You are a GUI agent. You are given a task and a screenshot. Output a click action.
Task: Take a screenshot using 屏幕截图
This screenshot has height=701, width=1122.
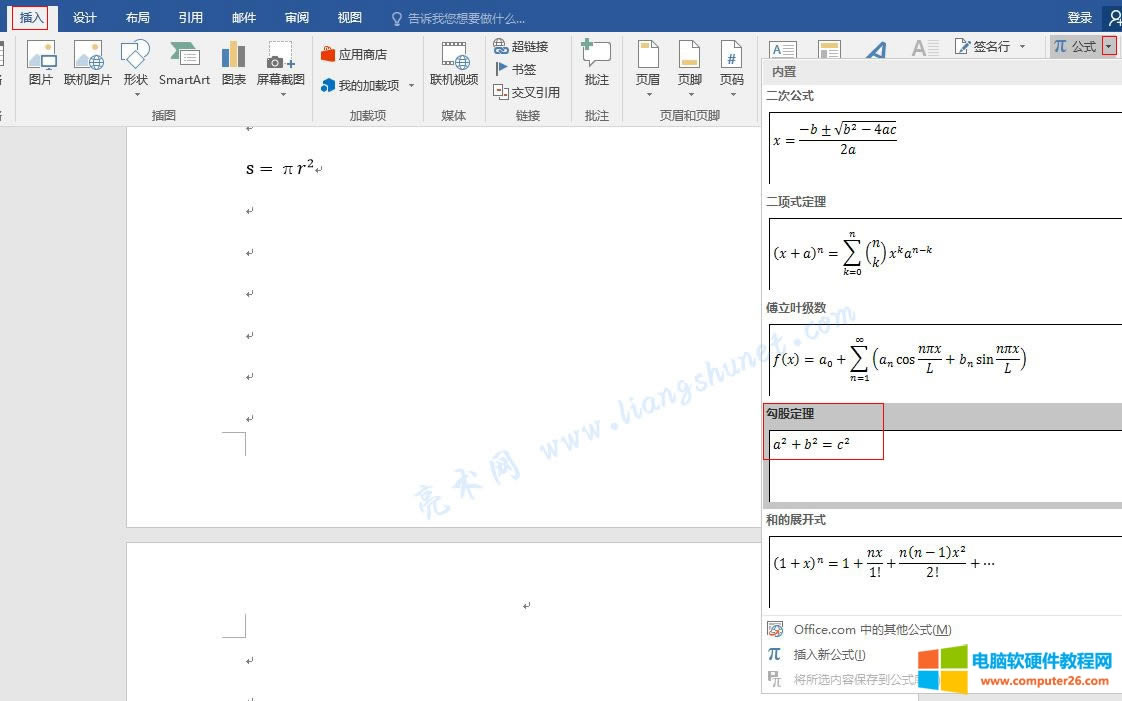tap(280, 63)
